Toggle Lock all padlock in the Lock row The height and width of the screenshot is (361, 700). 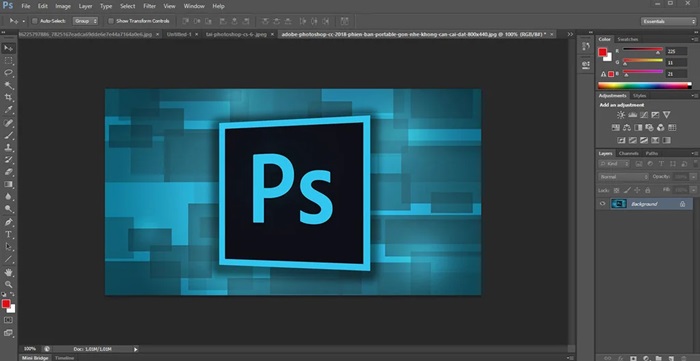pyautogui.click(x=648, y=190)
